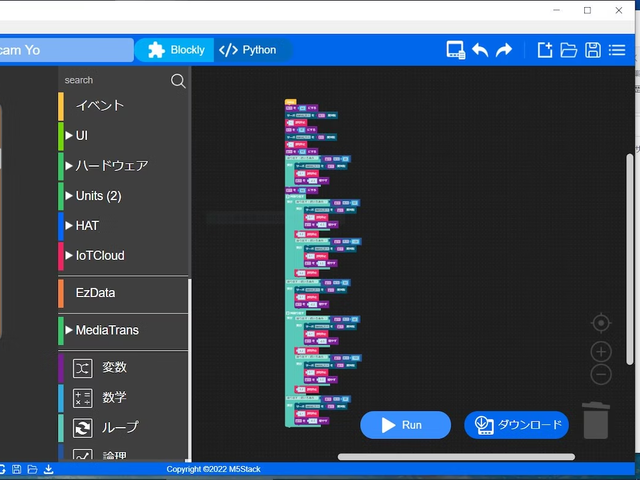
Task: Open the UI simulator device icon
Action: coord(456,50)
